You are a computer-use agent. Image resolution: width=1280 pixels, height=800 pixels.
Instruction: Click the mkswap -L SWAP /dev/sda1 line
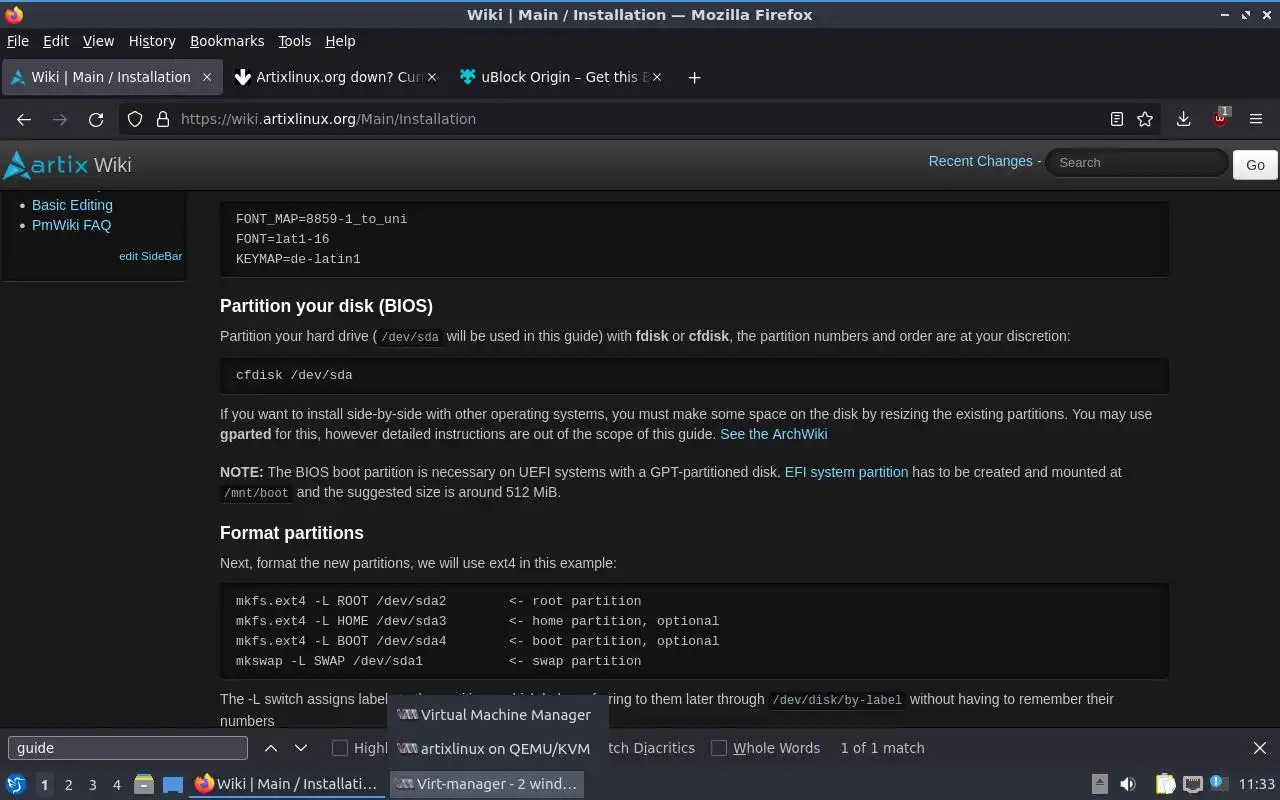[x=438, y=661]
